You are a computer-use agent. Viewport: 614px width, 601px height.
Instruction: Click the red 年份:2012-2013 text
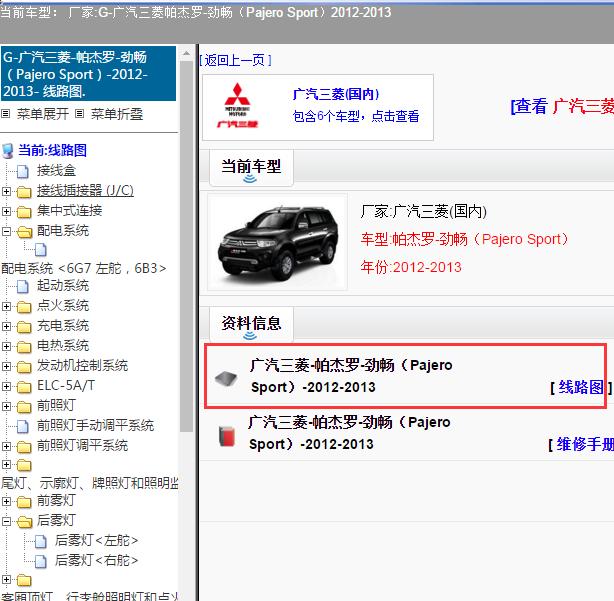click(x=411, y=267)
